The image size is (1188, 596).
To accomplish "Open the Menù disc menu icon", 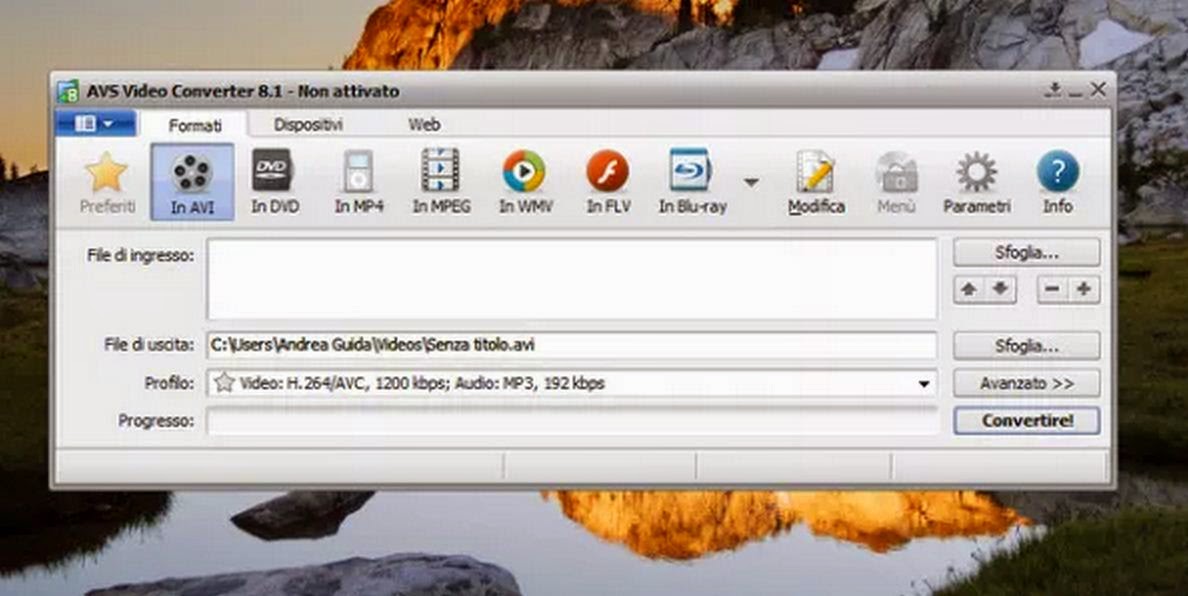I will tap(896, 183).
